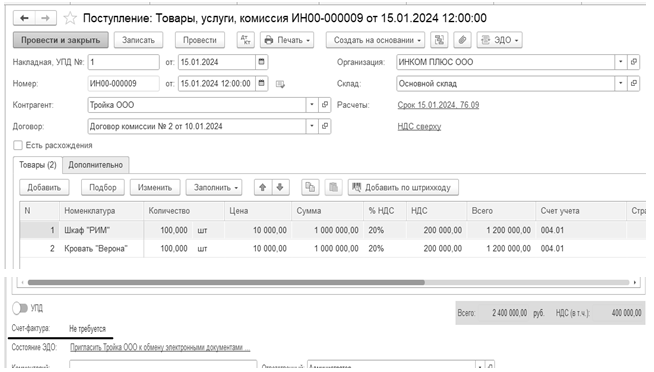
Task: Open НДС сверху link
Action: [419, 126]
